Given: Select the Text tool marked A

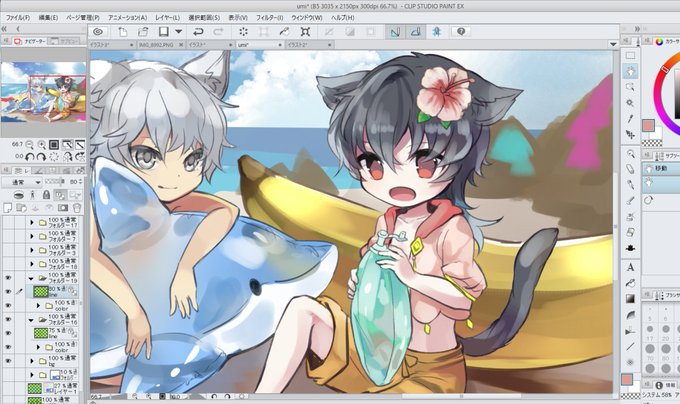Looking at the screenshot, I should click(x=630, y=267).
